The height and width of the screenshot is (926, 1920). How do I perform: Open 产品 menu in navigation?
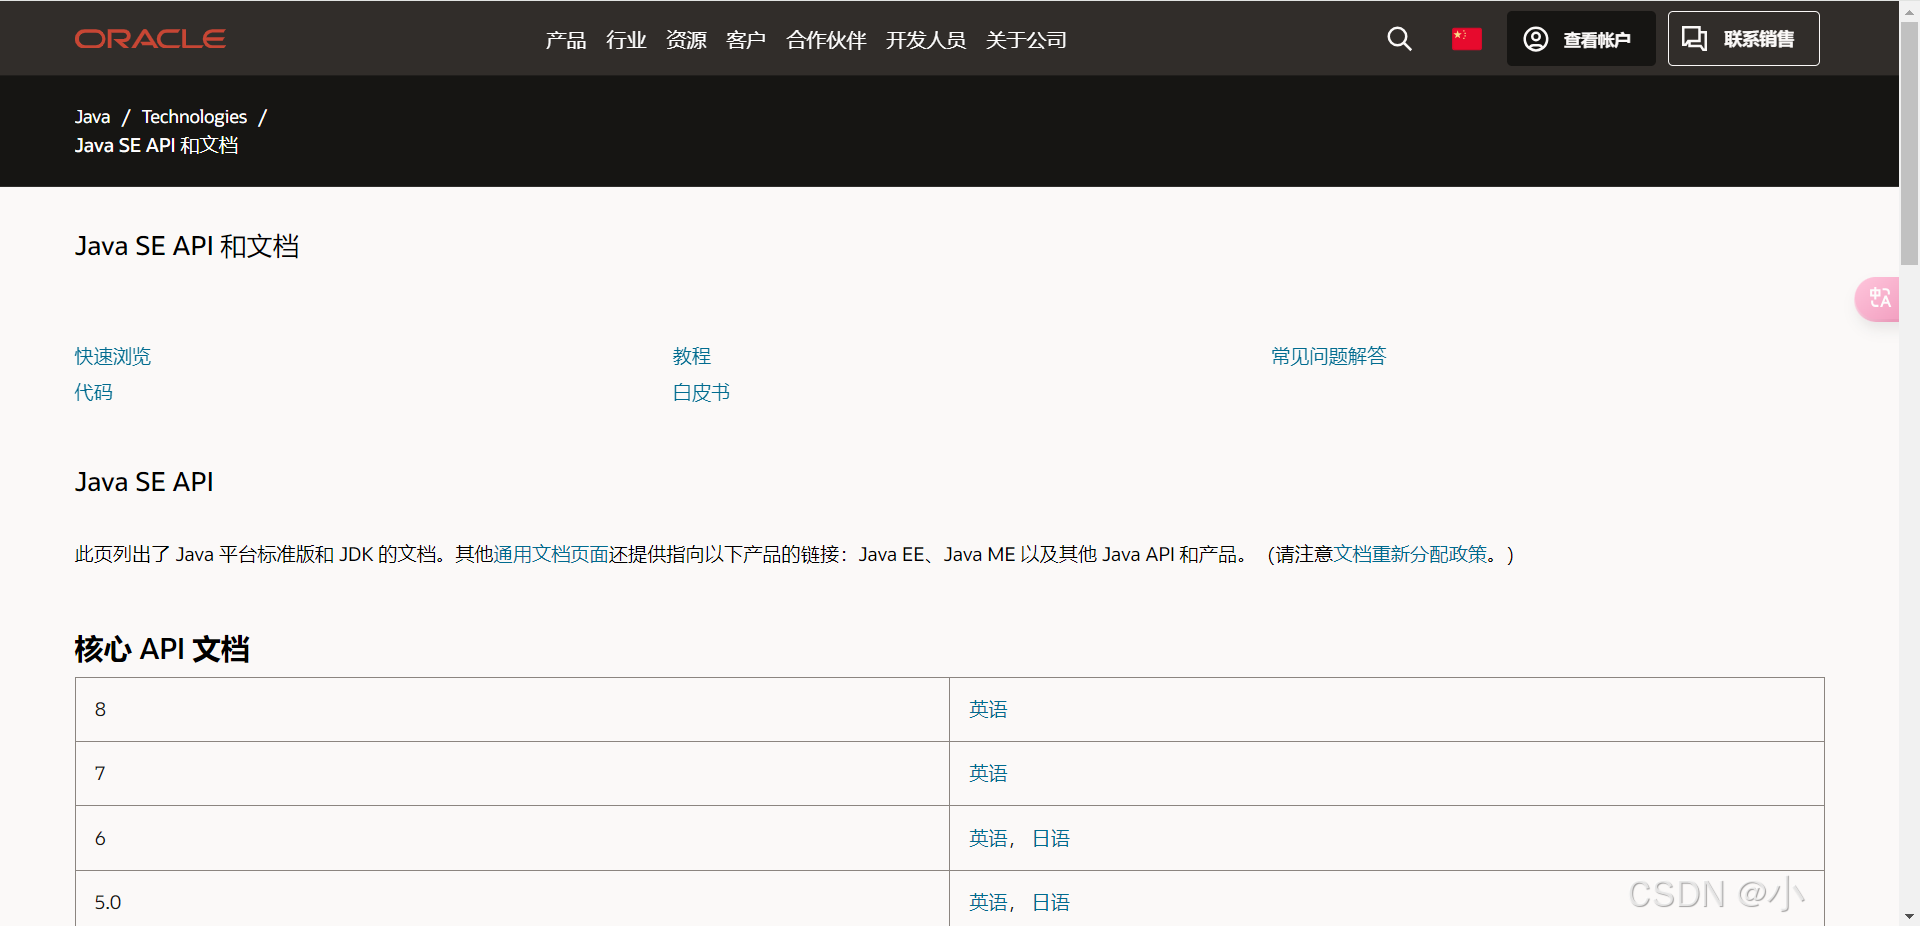(x=565, y=40)
